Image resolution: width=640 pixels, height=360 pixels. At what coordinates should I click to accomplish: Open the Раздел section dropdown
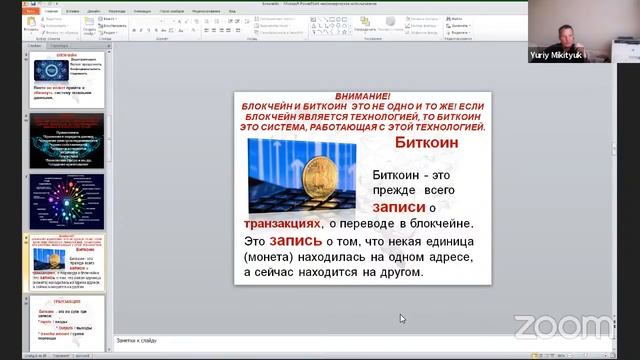108,33
